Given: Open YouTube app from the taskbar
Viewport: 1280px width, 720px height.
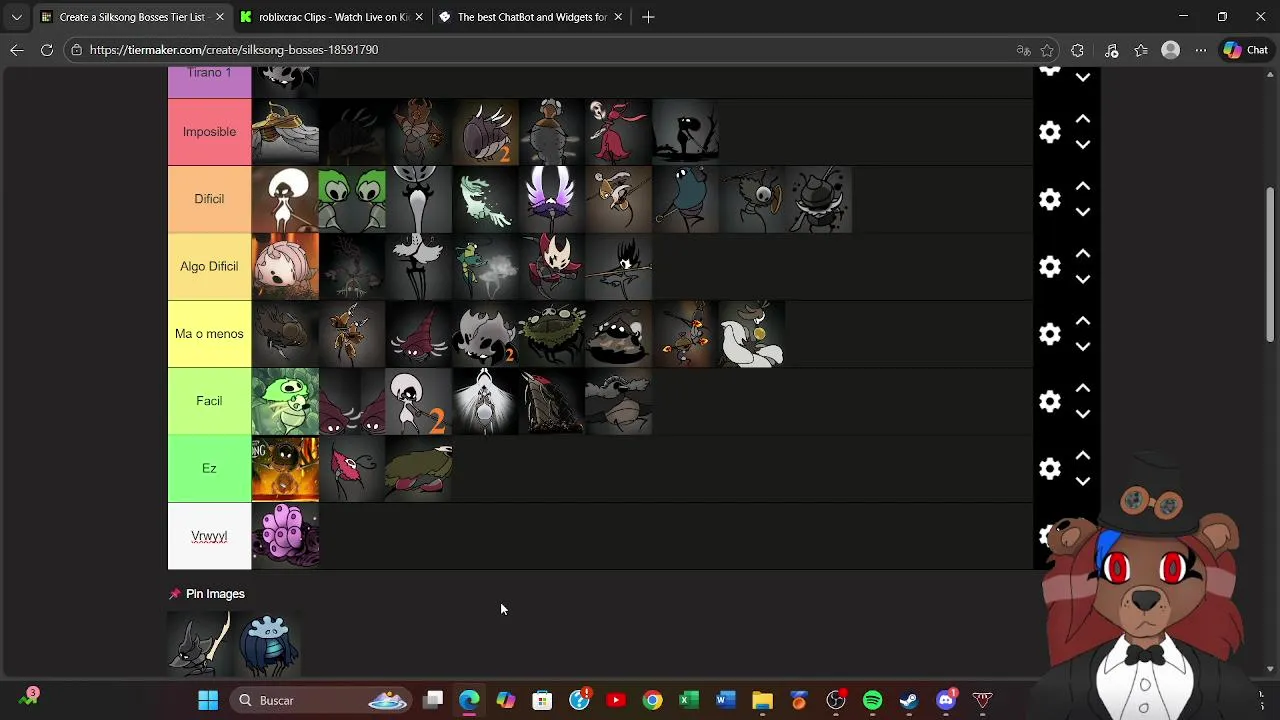Looking at the screenshot, I should (x=616, y=700).
